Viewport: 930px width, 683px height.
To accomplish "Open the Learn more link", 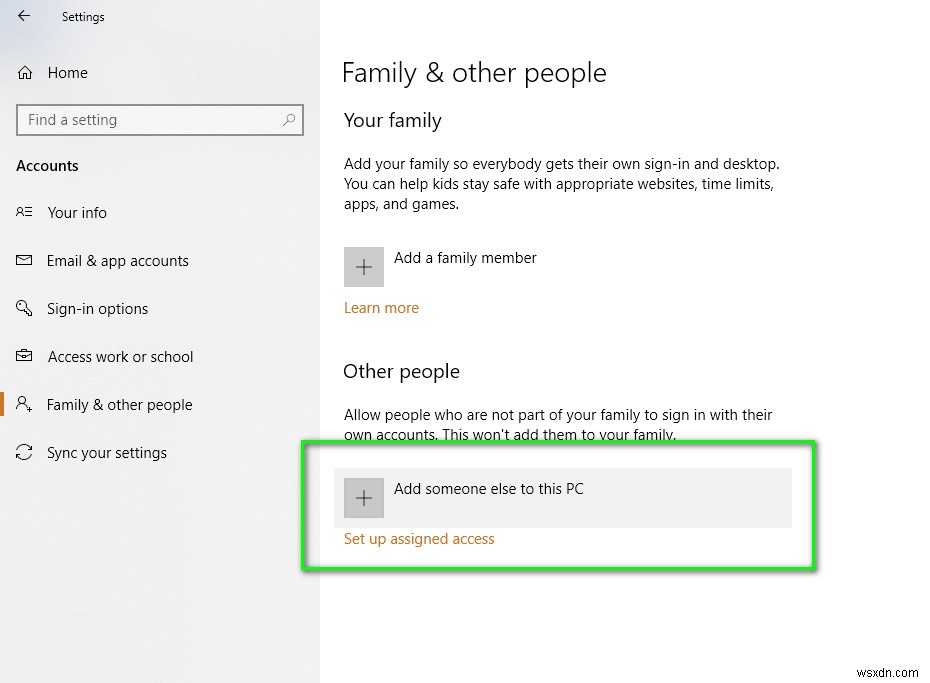I will click(x=381, y=307).
